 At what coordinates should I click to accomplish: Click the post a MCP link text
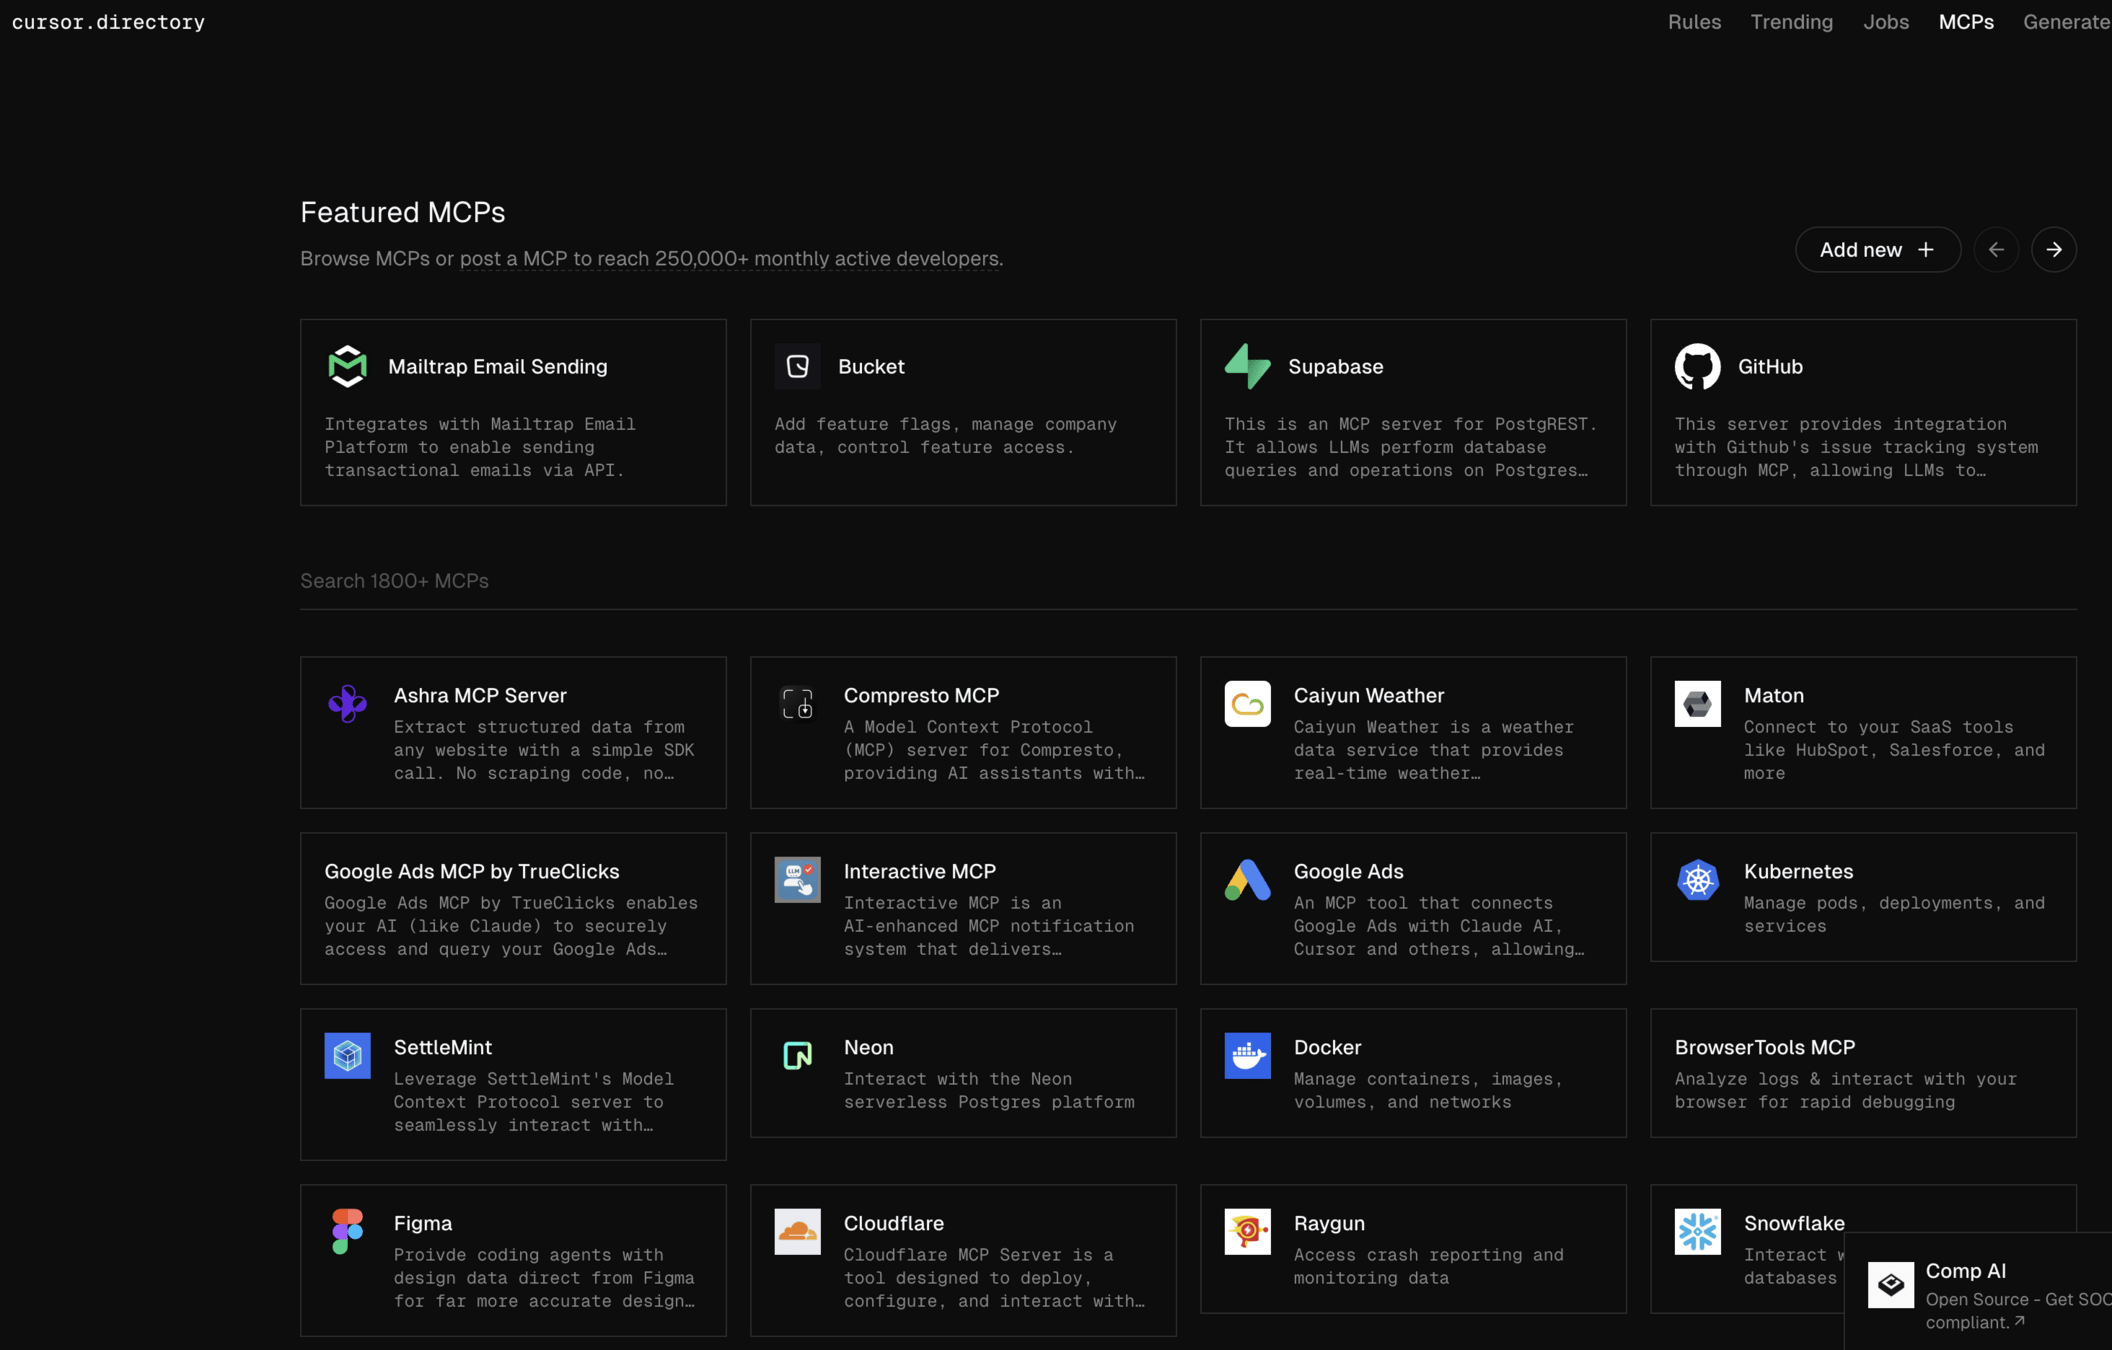pyautogui.click(x=513, y=259)
